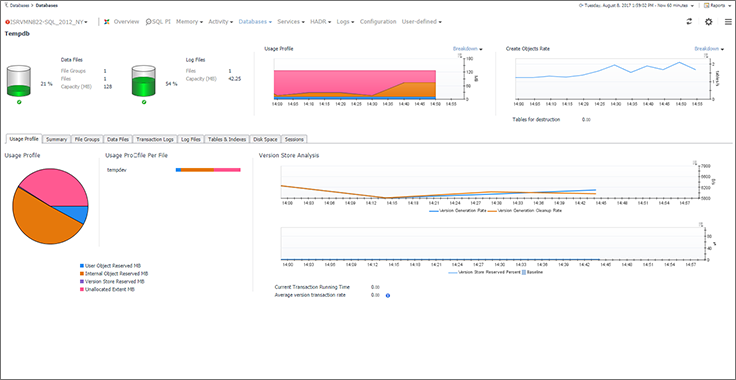Image resolution: width=736 pixels, height=380 pixels.
Task: Click the Version Store Reserved Percent legend
Action: click(x=484, y=272)
